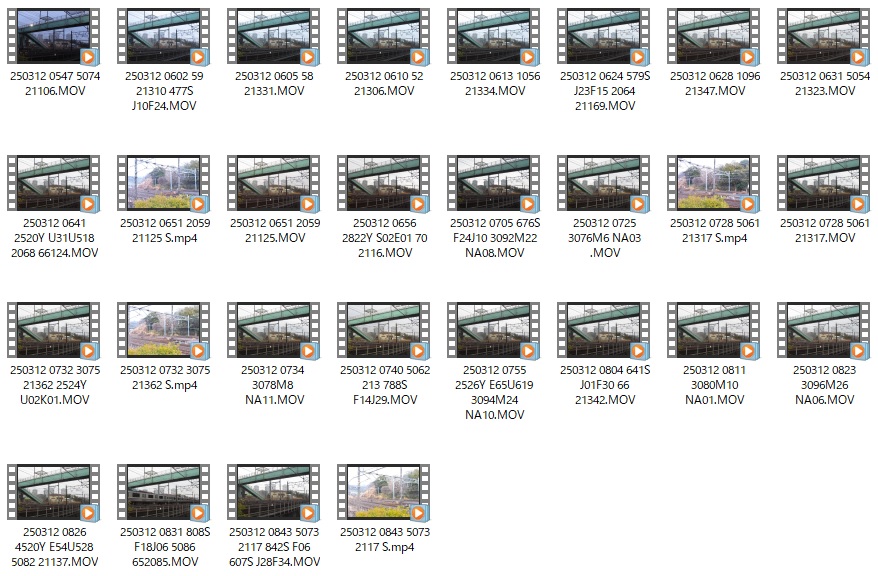This screenshot has height=576, width=878.
Task: Select train thumbnail of 250312 0831 808S F18J06 5086 652085.MOV
Action: [164, 492]
